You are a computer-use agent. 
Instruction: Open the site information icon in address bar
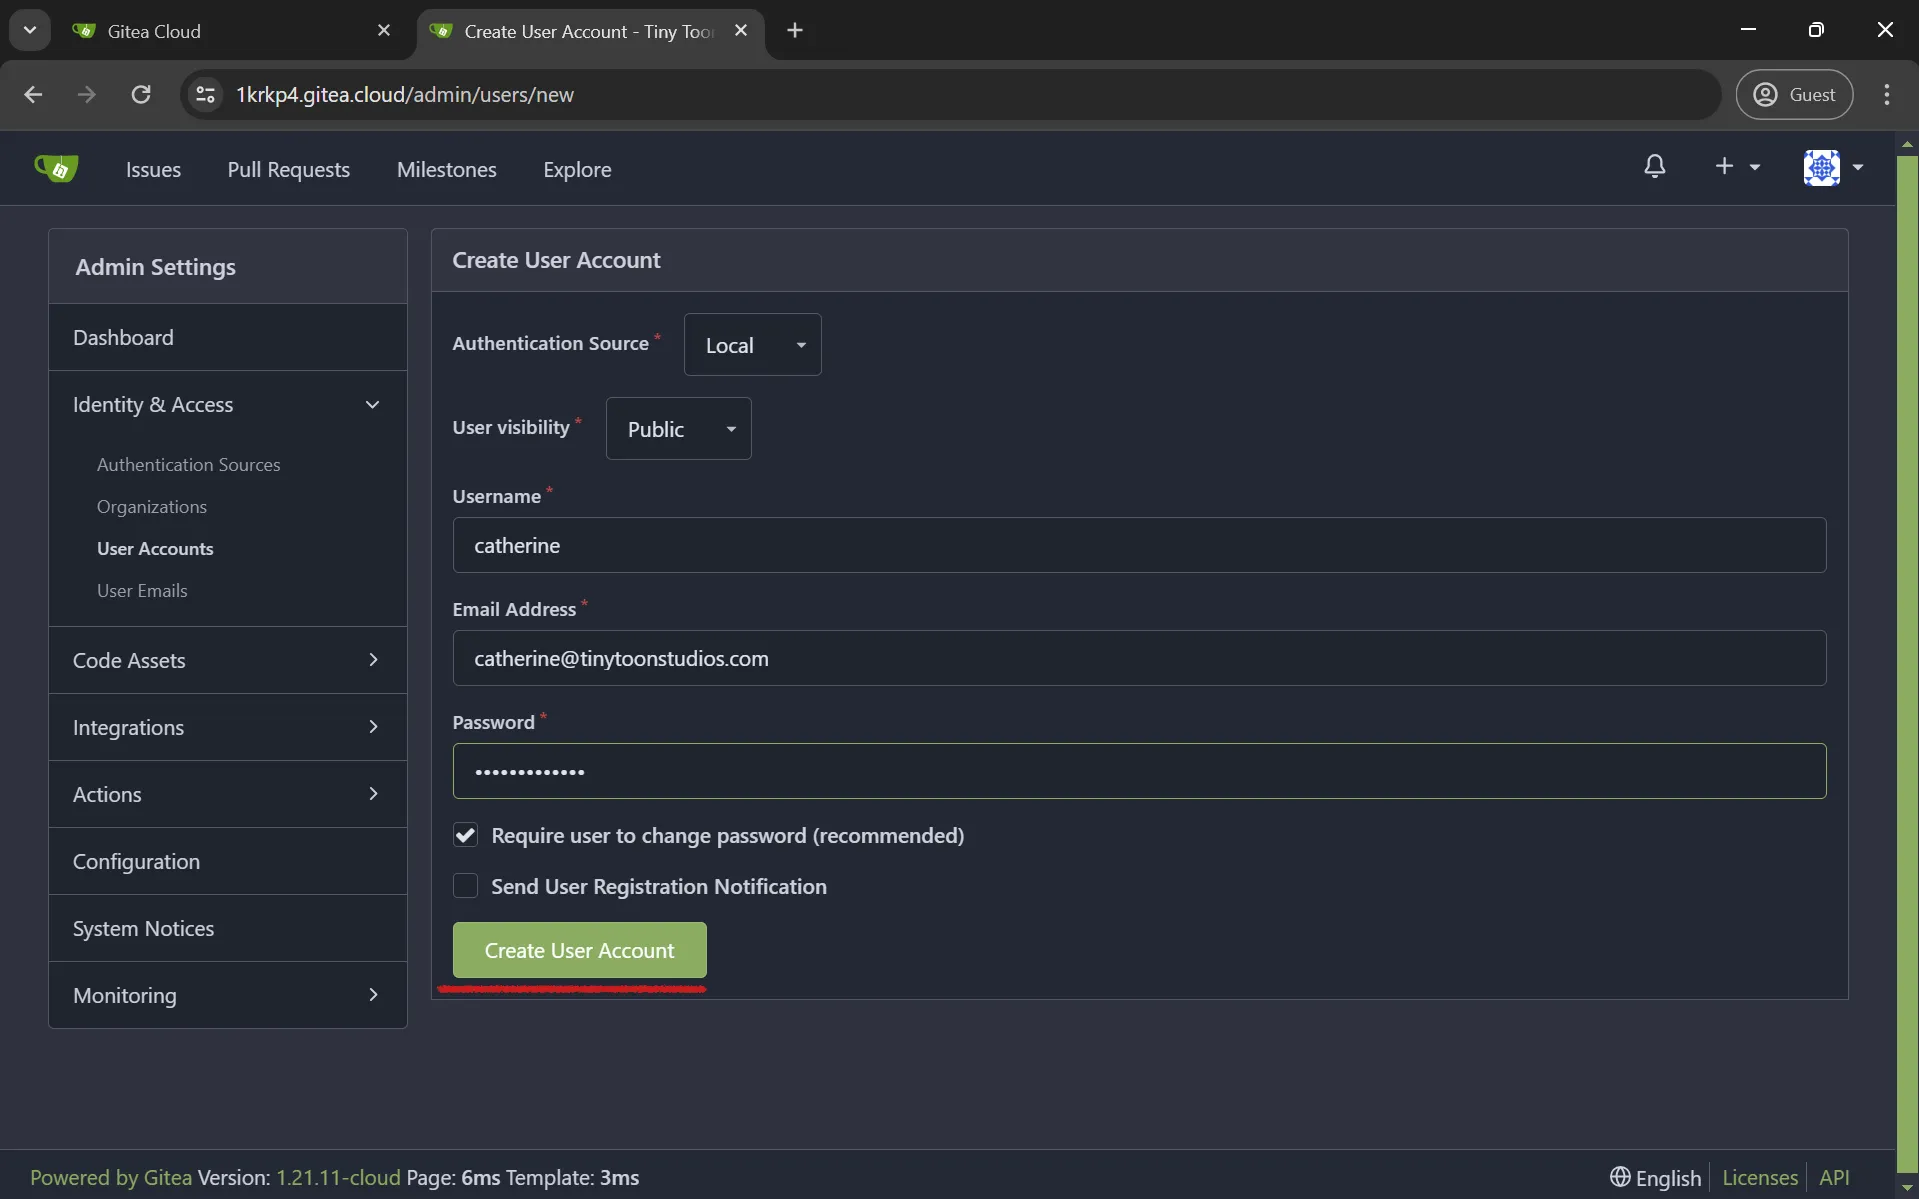[205, 94]
